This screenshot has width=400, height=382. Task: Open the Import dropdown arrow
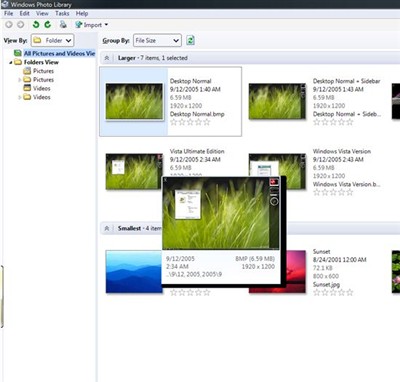coord(106,25)
